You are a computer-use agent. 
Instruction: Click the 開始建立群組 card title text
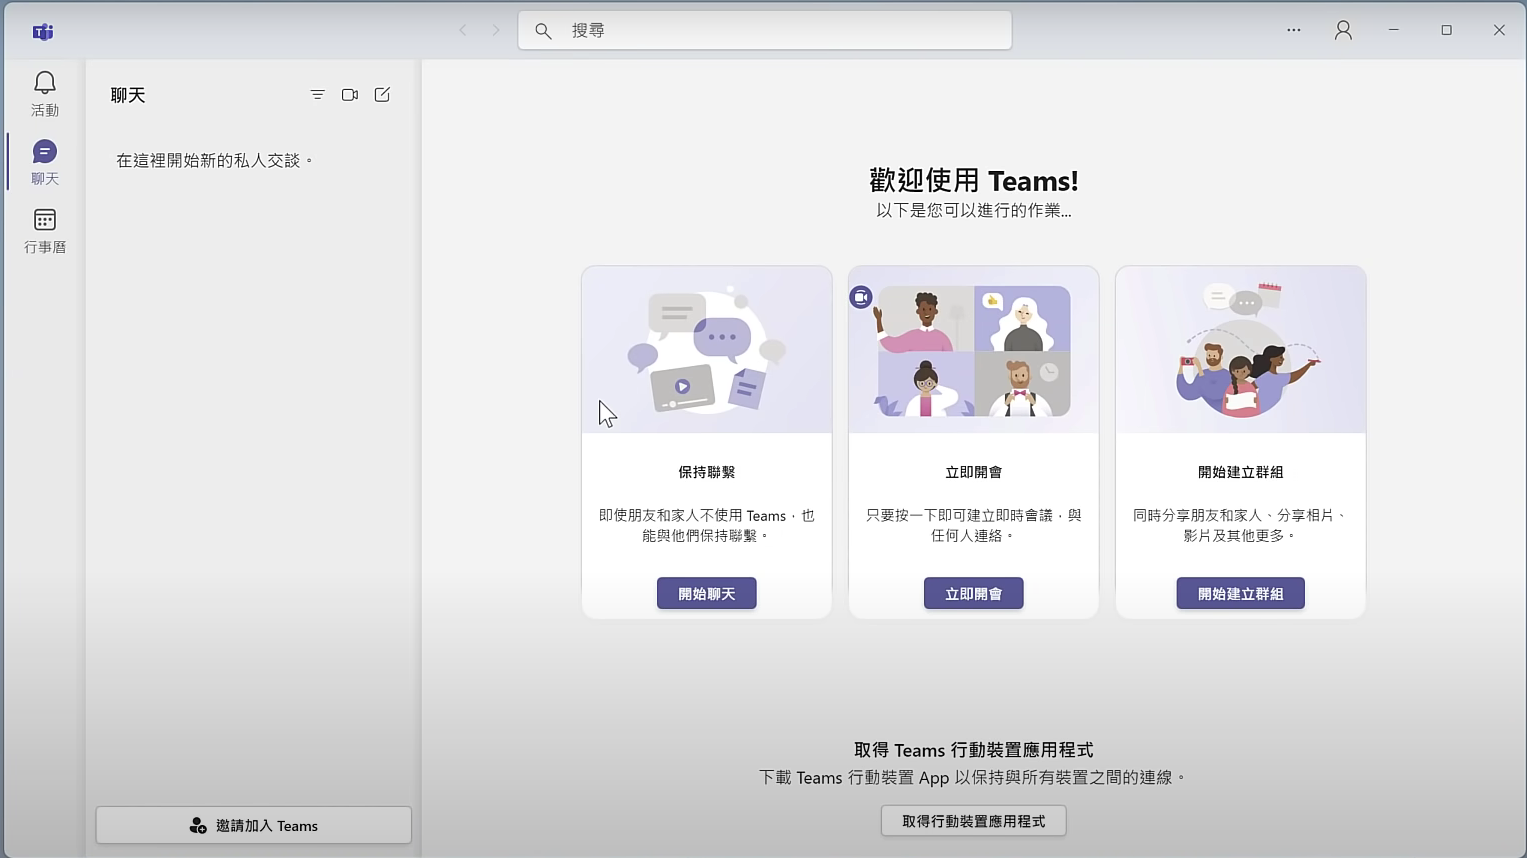[x=1240, y=472]
